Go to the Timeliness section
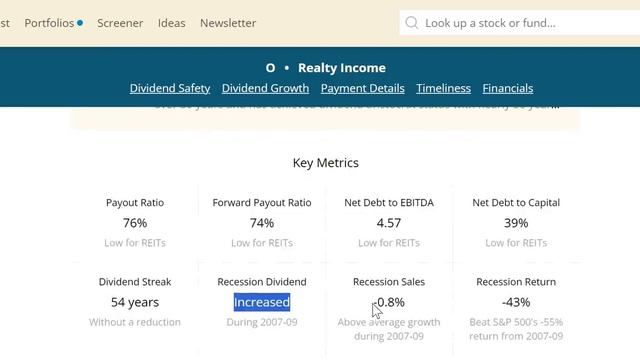The image size is (640, 360). point(443,88)
